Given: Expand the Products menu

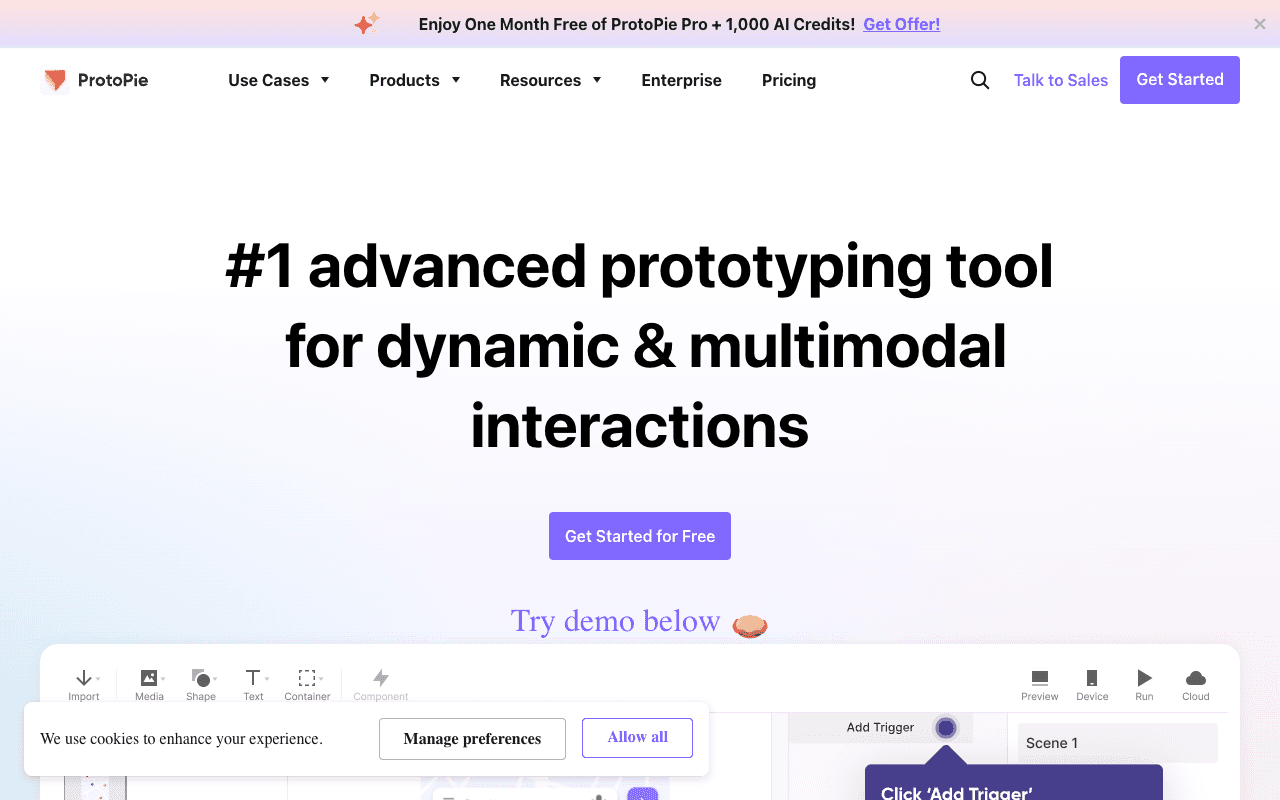Looking at the screenshot, I should click(x=415, y=80).
